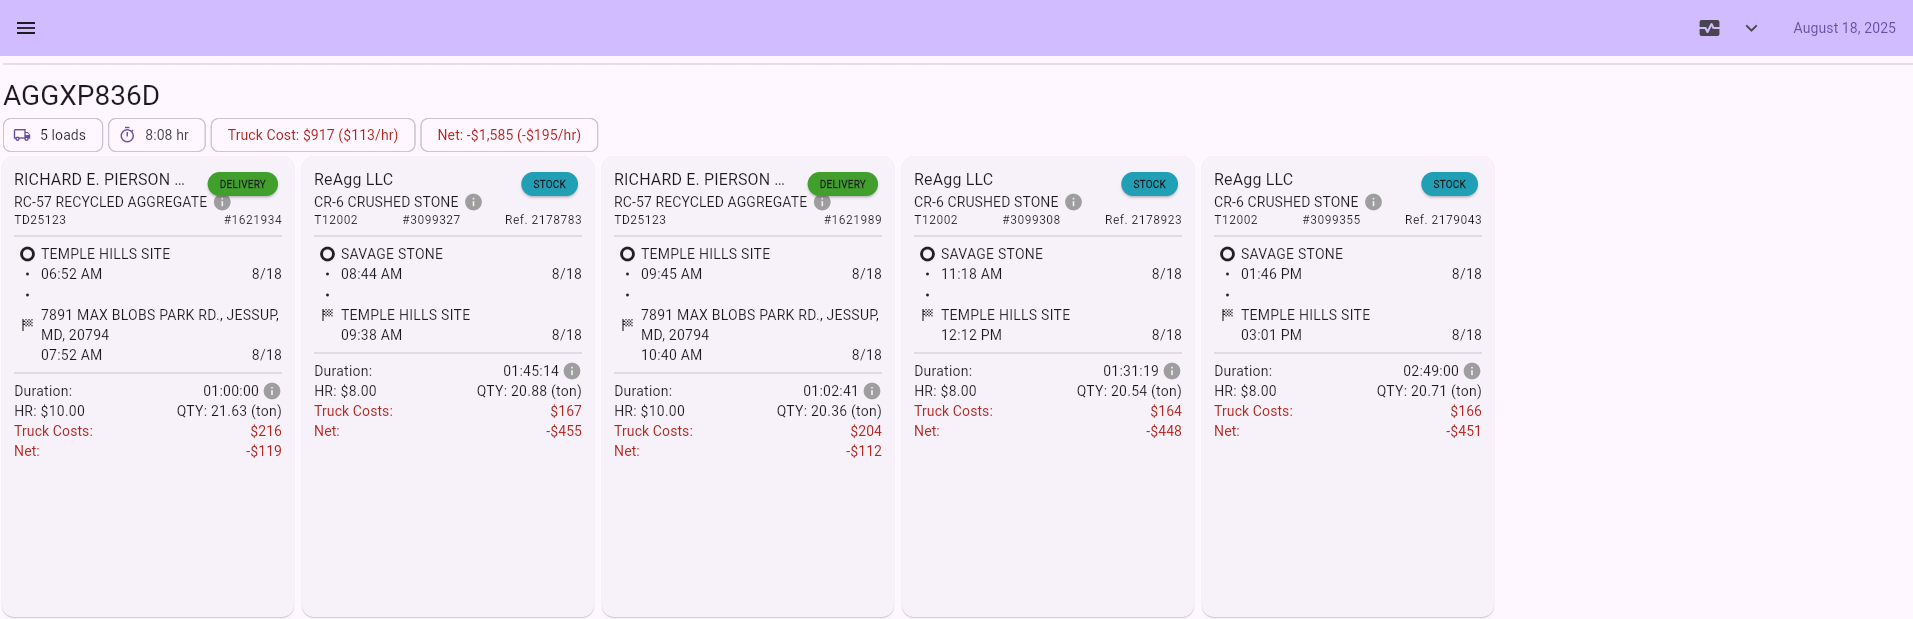Click the DELIVERY badge on ticket #1621934
This screenshot has height=619, width=1913.
242,184
